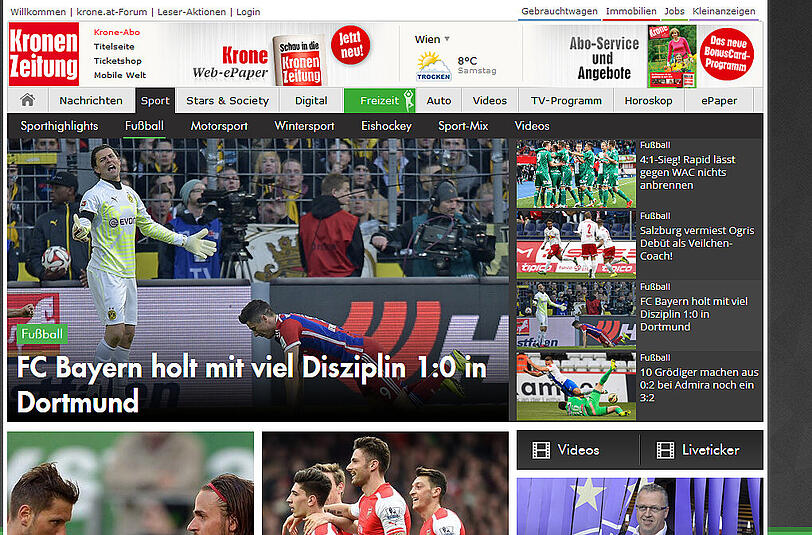Screen dimensions: 812x535
Task: Open thumbnail of Rapid players celebrating
Action: click(x=576, y=173)
